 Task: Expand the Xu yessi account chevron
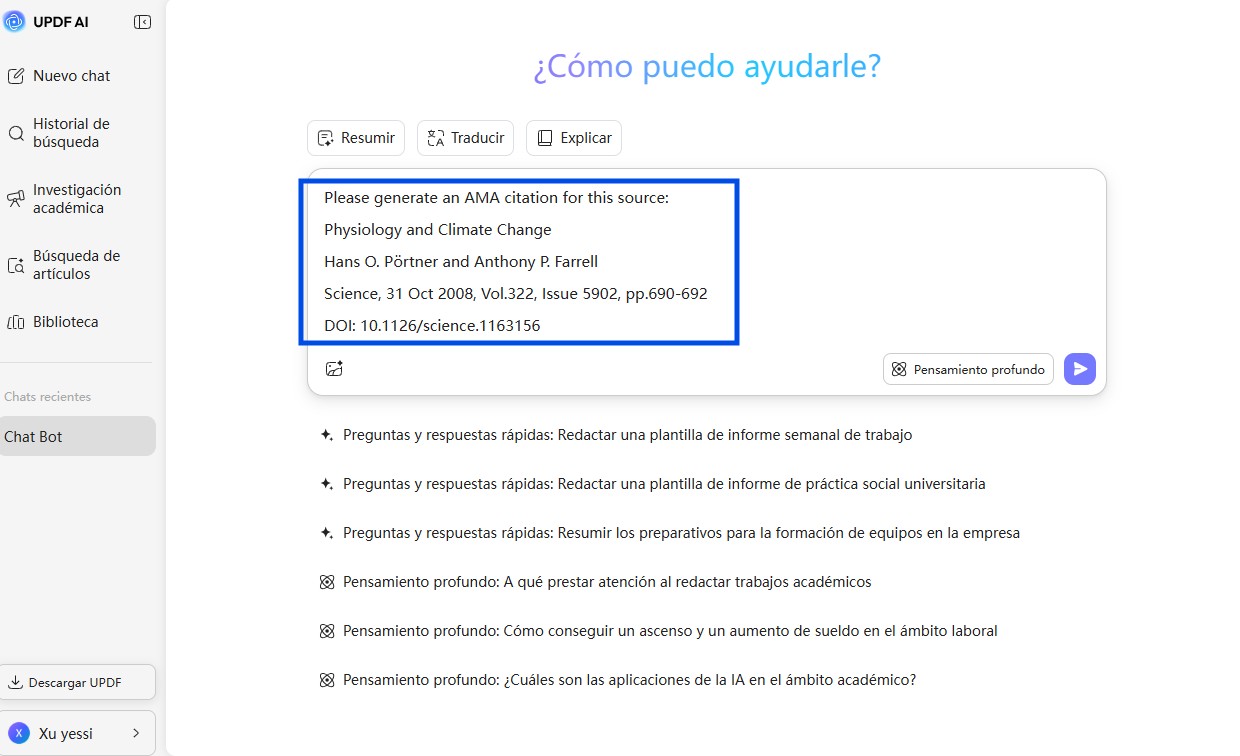[x=136, y=733]
